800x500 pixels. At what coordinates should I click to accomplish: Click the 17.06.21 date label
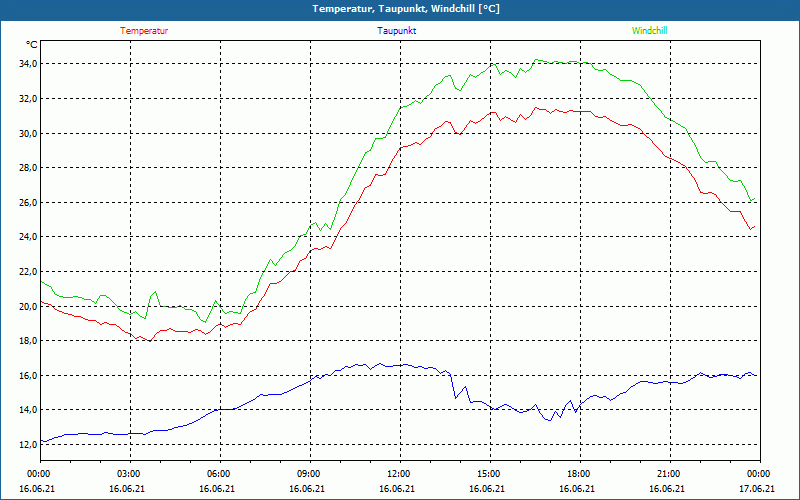click(x=757, y=488)
